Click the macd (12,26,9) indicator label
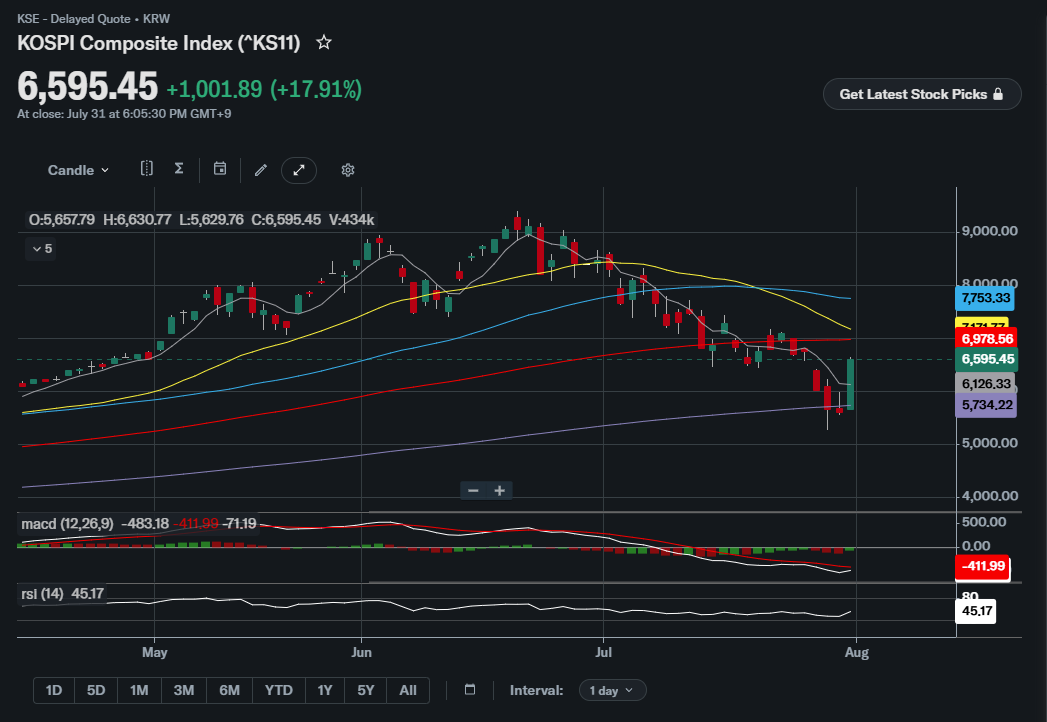Screen dimensions: 1047x722 coord(67,524)
